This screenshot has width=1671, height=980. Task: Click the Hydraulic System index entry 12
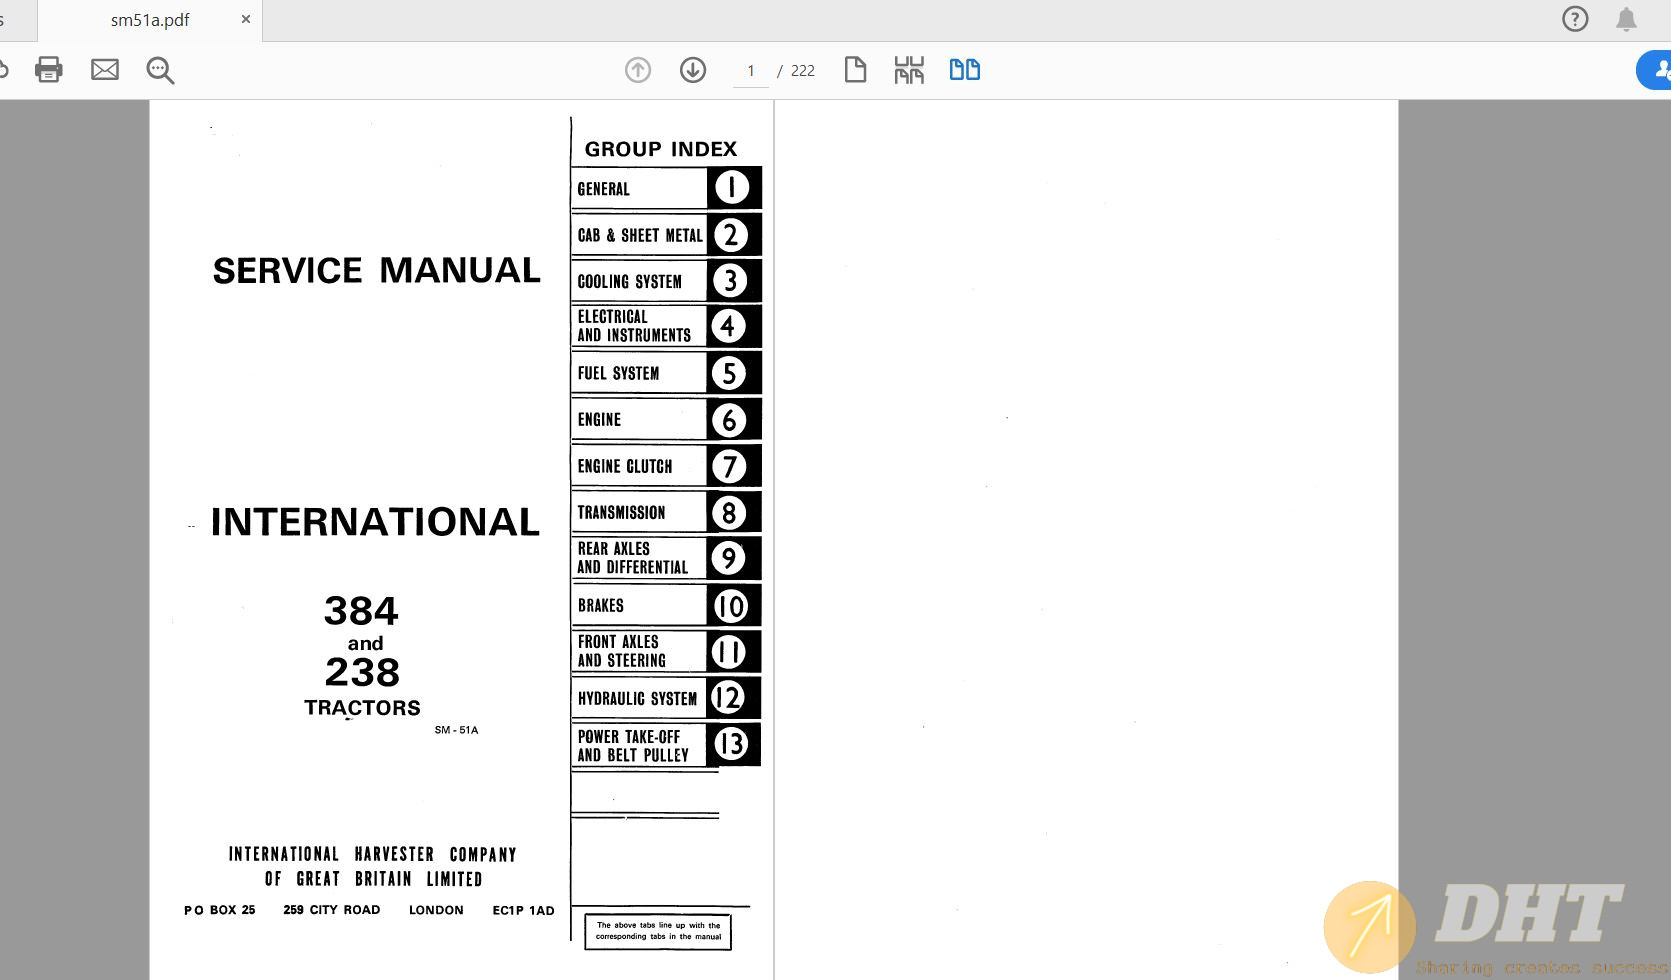click(x=666, y=698)
